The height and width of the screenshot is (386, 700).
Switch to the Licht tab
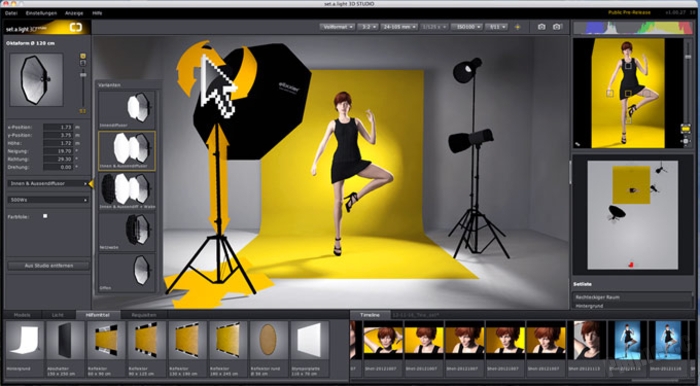click(x=58, y=315)
